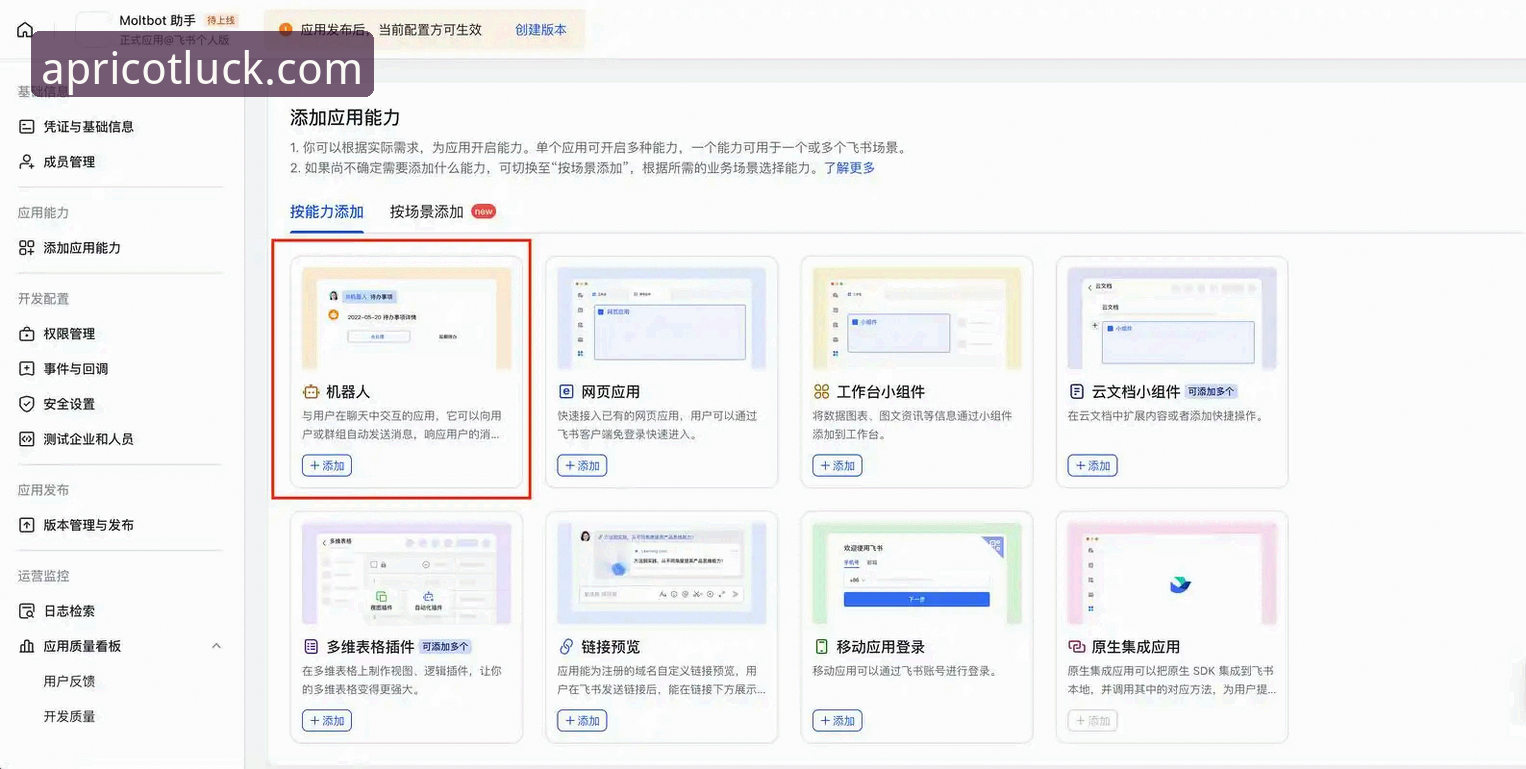Click the 成员管理 person icon

27,162
